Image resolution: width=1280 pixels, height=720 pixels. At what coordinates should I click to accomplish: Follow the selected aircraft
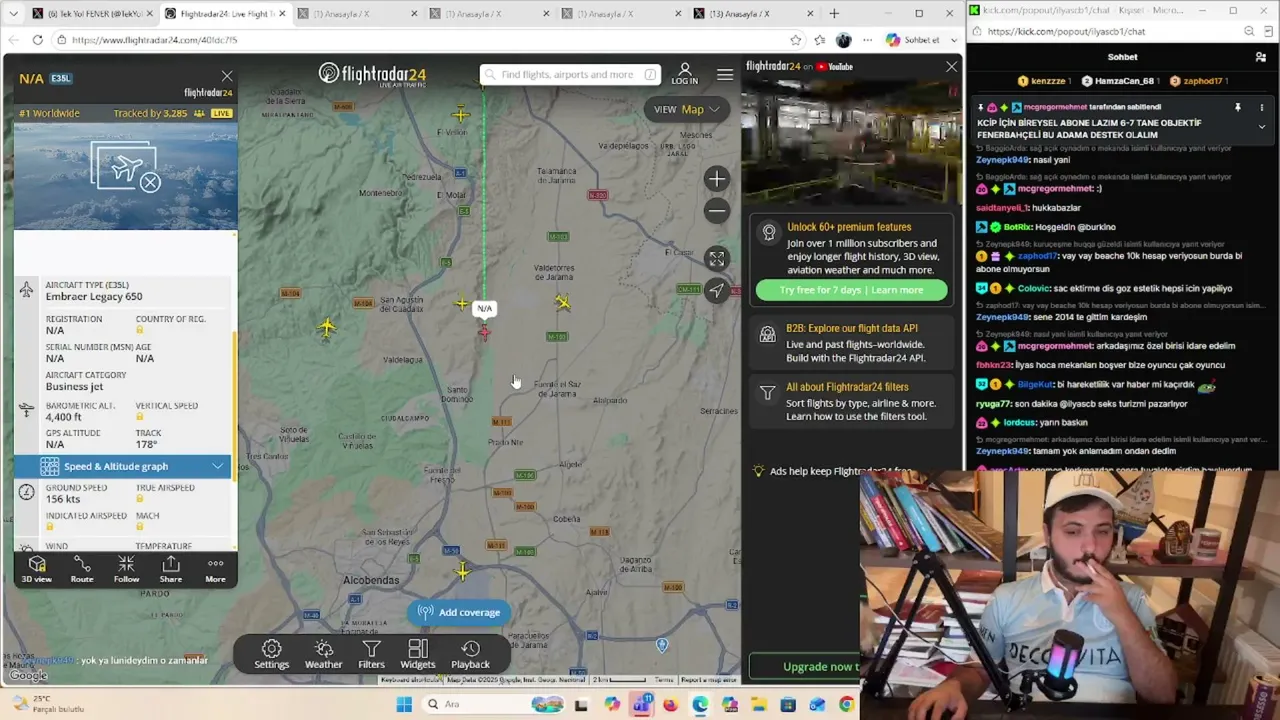(x=126, y=569)
